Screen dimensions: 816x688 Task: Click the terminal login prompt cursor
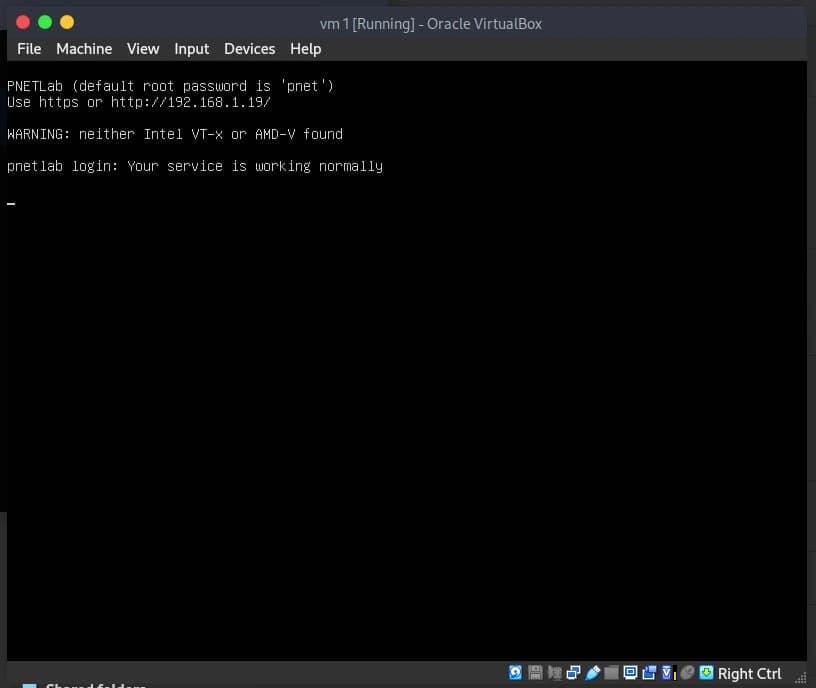(x=11, y=203)
